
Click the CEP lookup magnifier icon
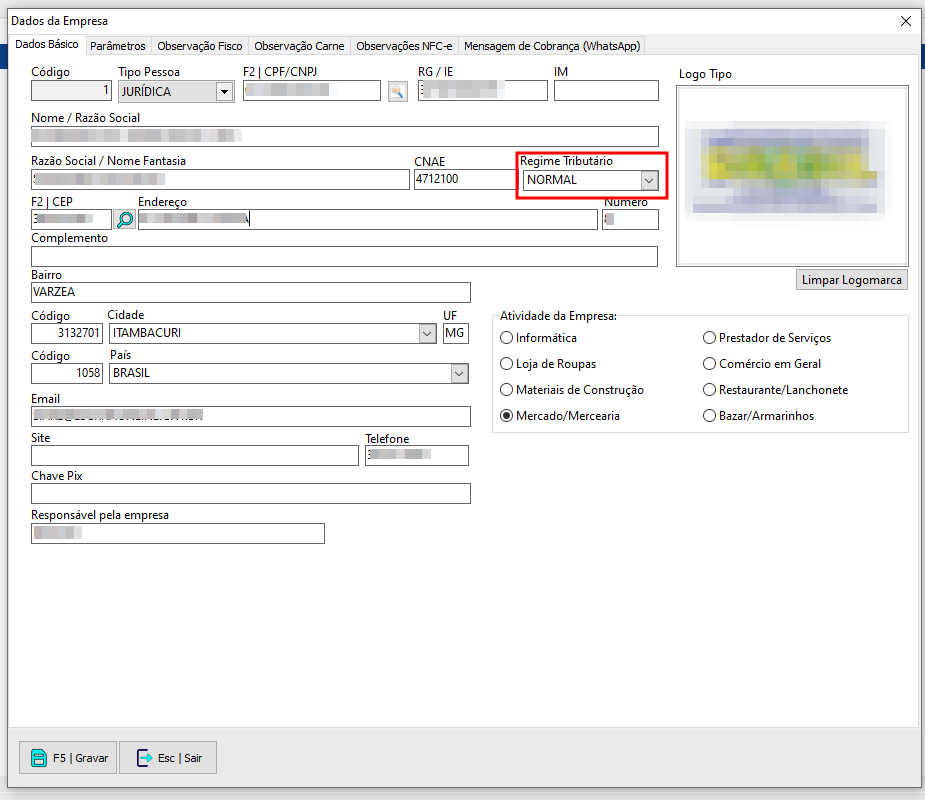point(125,219)
